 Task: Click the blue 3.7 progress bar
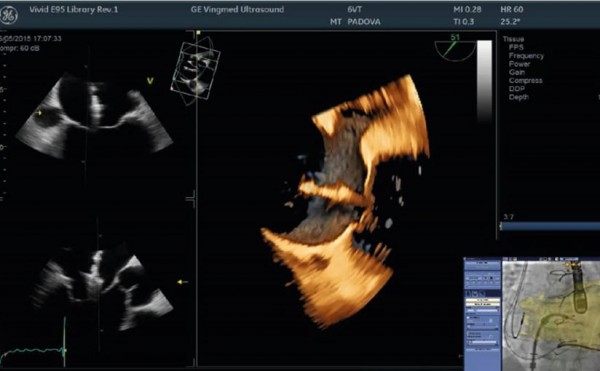pos(550,226)
